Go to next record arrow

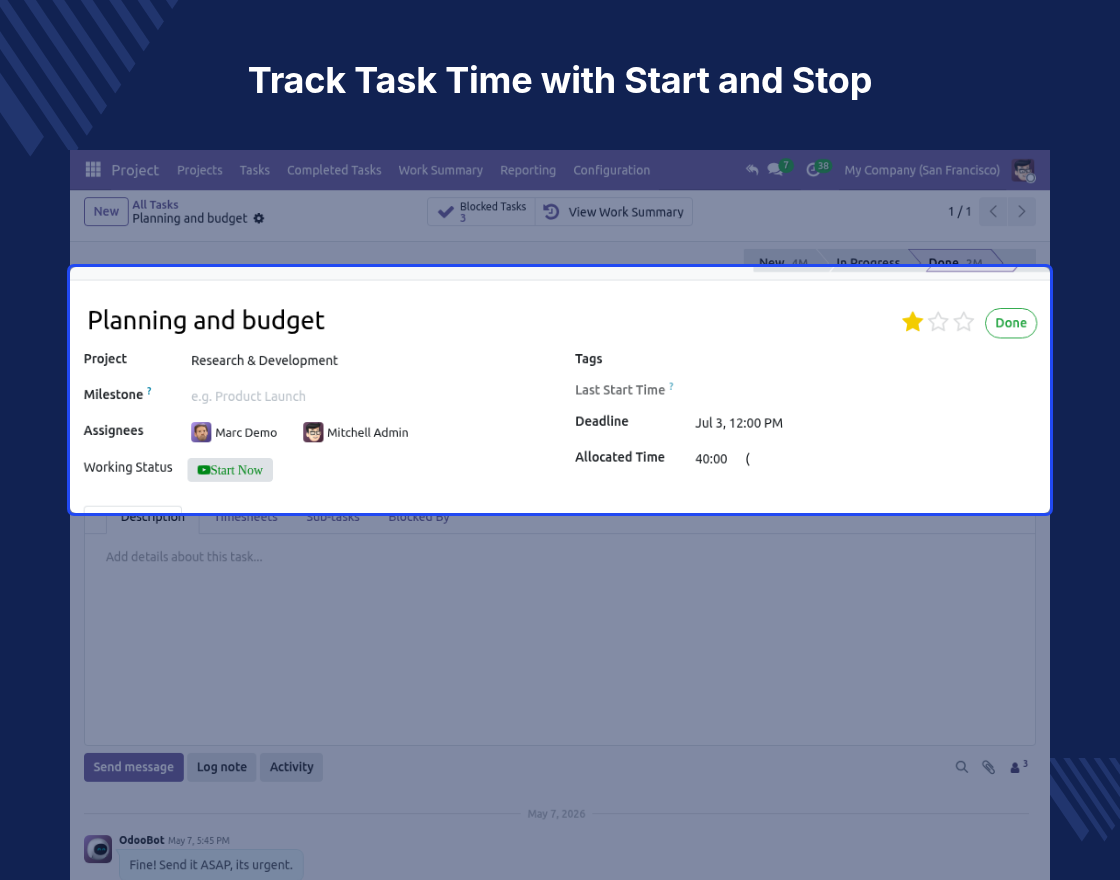(1021, 211)
